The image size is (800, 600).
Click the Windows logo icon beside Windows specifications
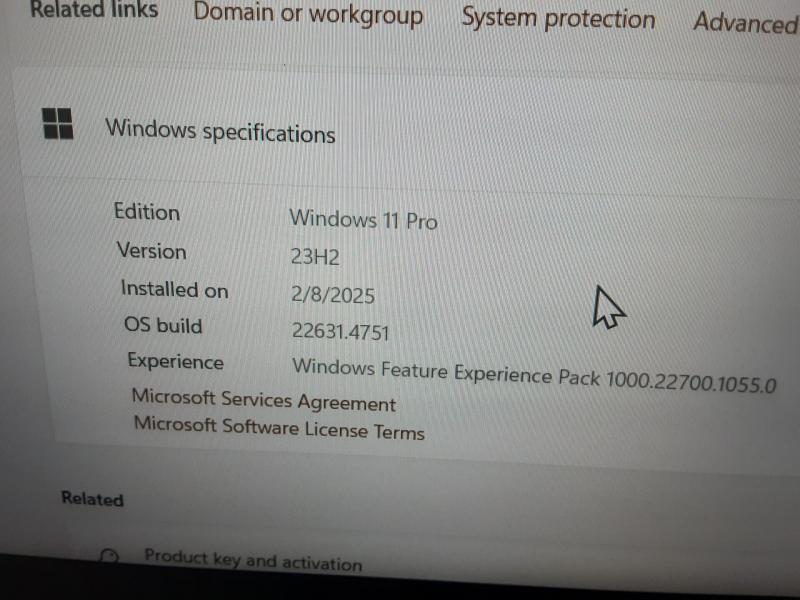click(58, 123)
